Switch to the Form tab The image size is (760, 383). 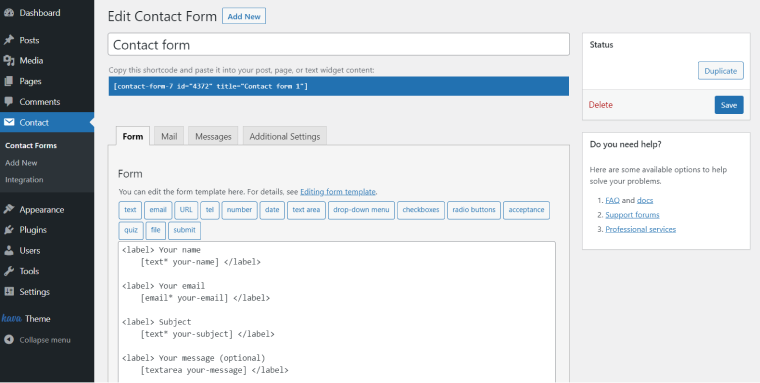(133, 136)
